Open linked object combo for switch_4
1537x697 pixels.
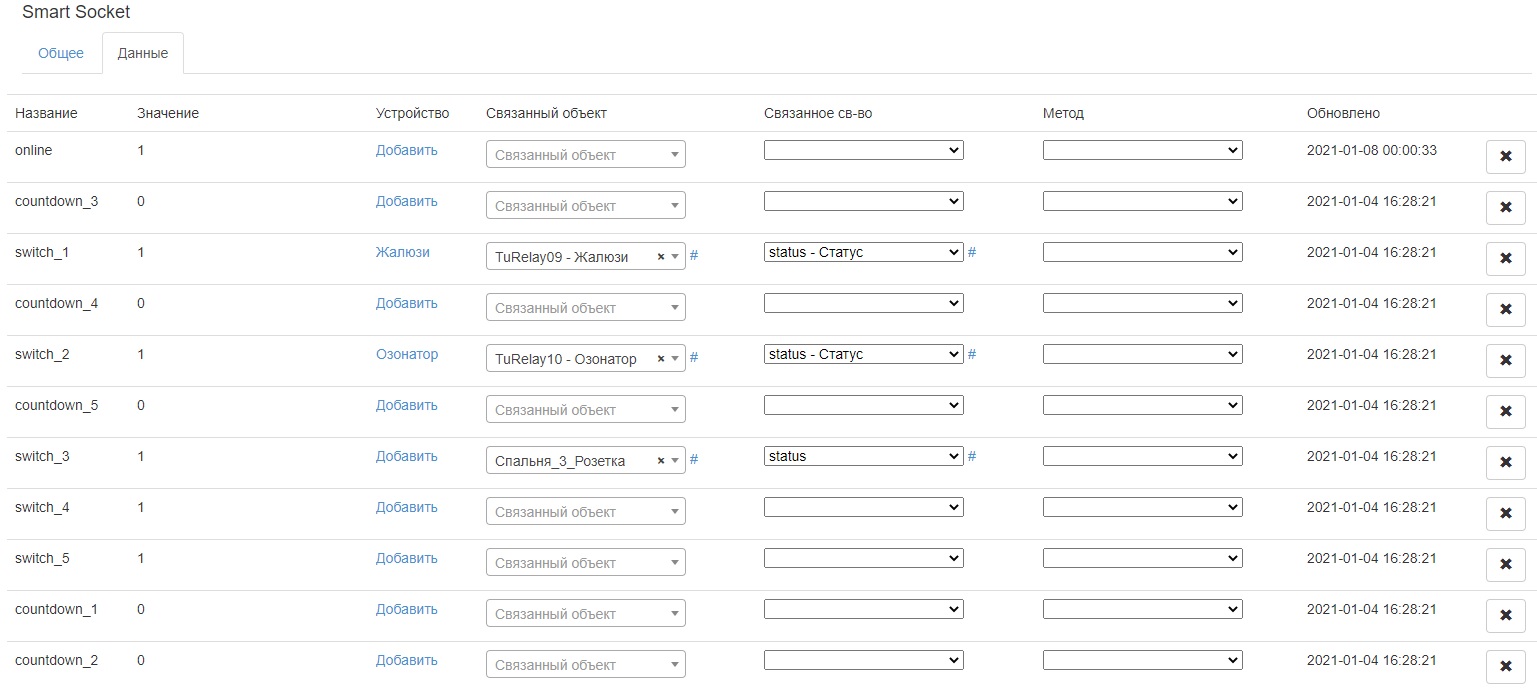tap(585, 512)
